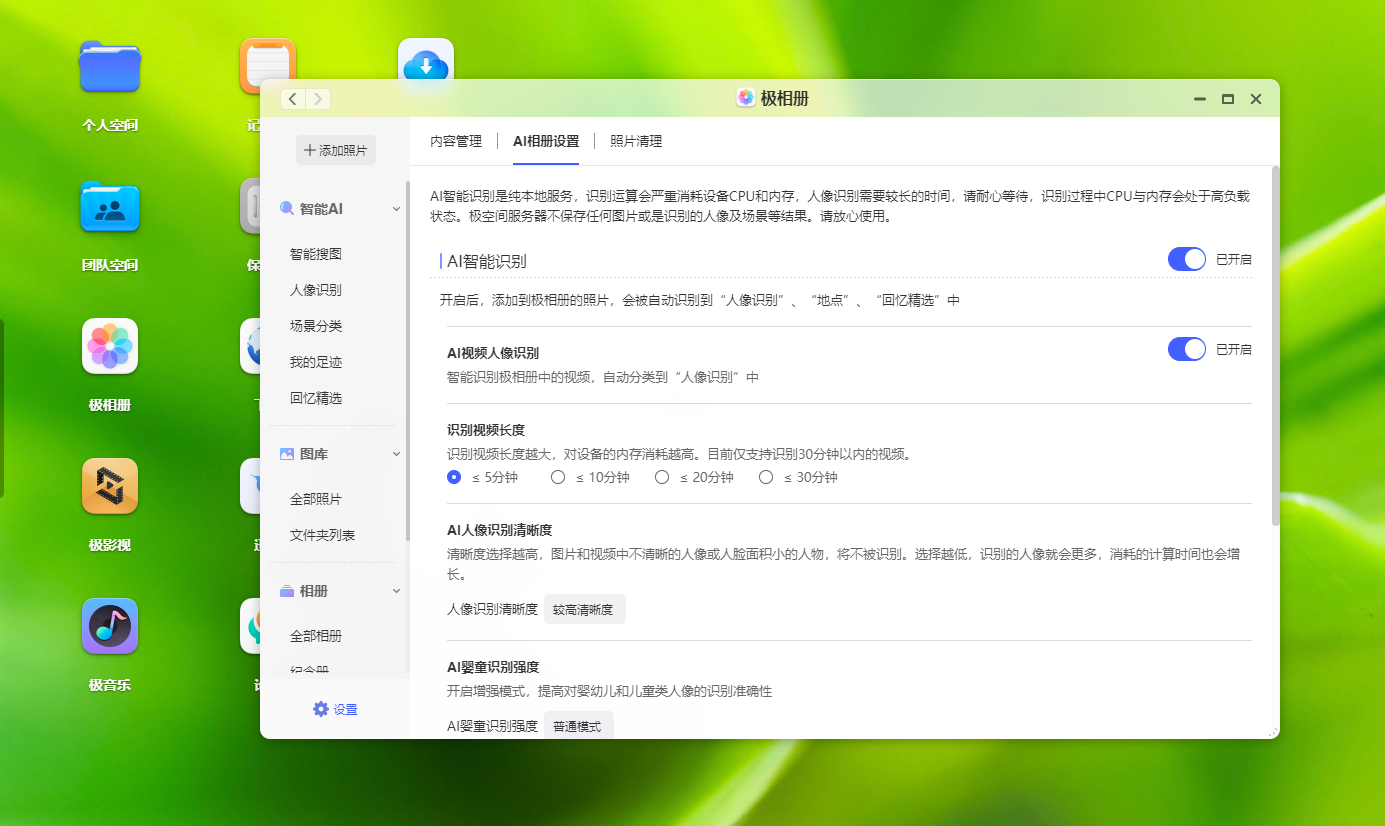This screenshot has width=1385, height=826.
Task: Turn off the AI视频人像识别 switch
Action: pyautogui.click(x=1187, y=349)
